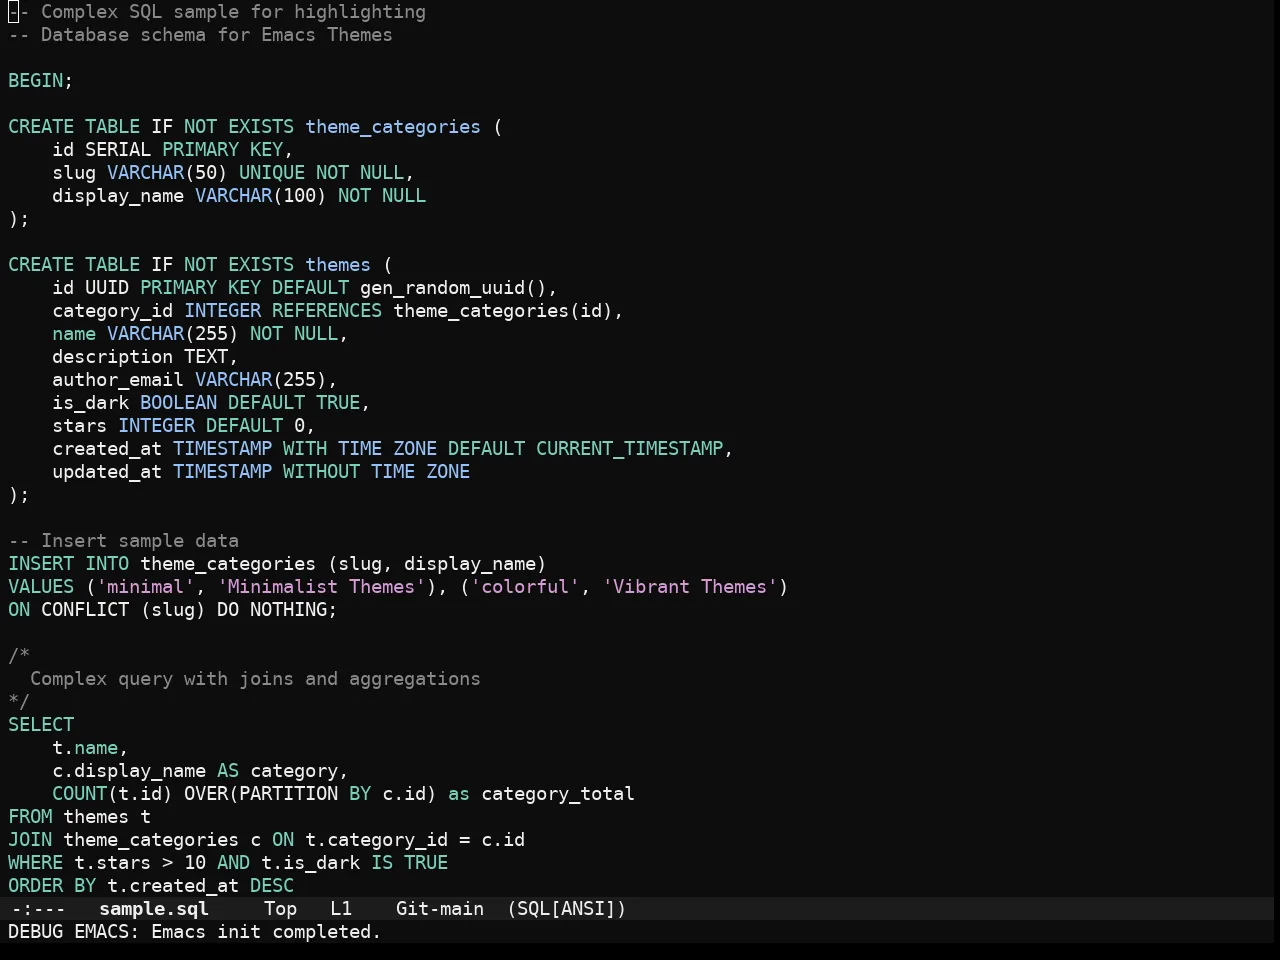
Task: Click the 'Minimalist Themes' string literal
Action: (321, 587)
